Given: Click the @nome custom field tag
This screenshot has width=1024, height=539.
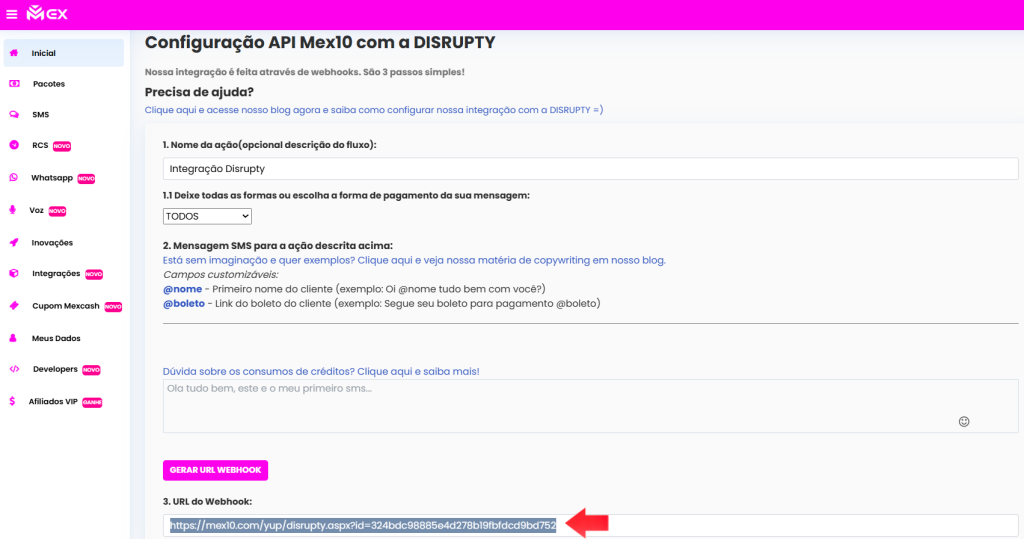Looking at the screenshot, I should 182,289.
